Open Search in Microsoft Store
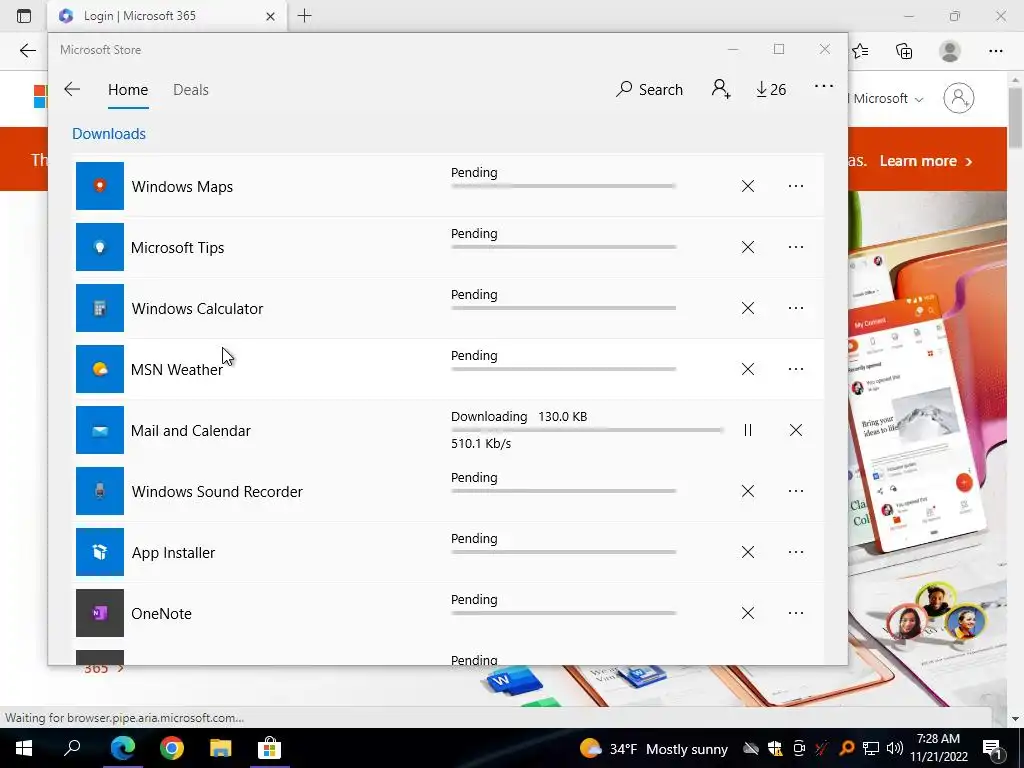This screenshot has width=1024, height=768. (x=649, y=89)
